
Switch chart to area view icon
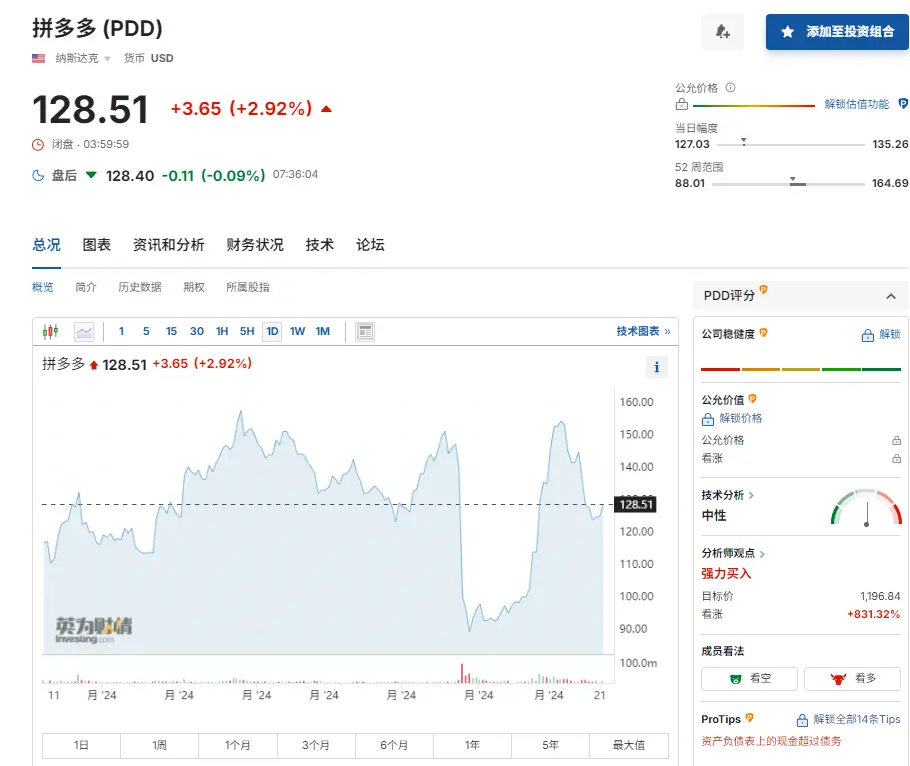pos(84,332)
